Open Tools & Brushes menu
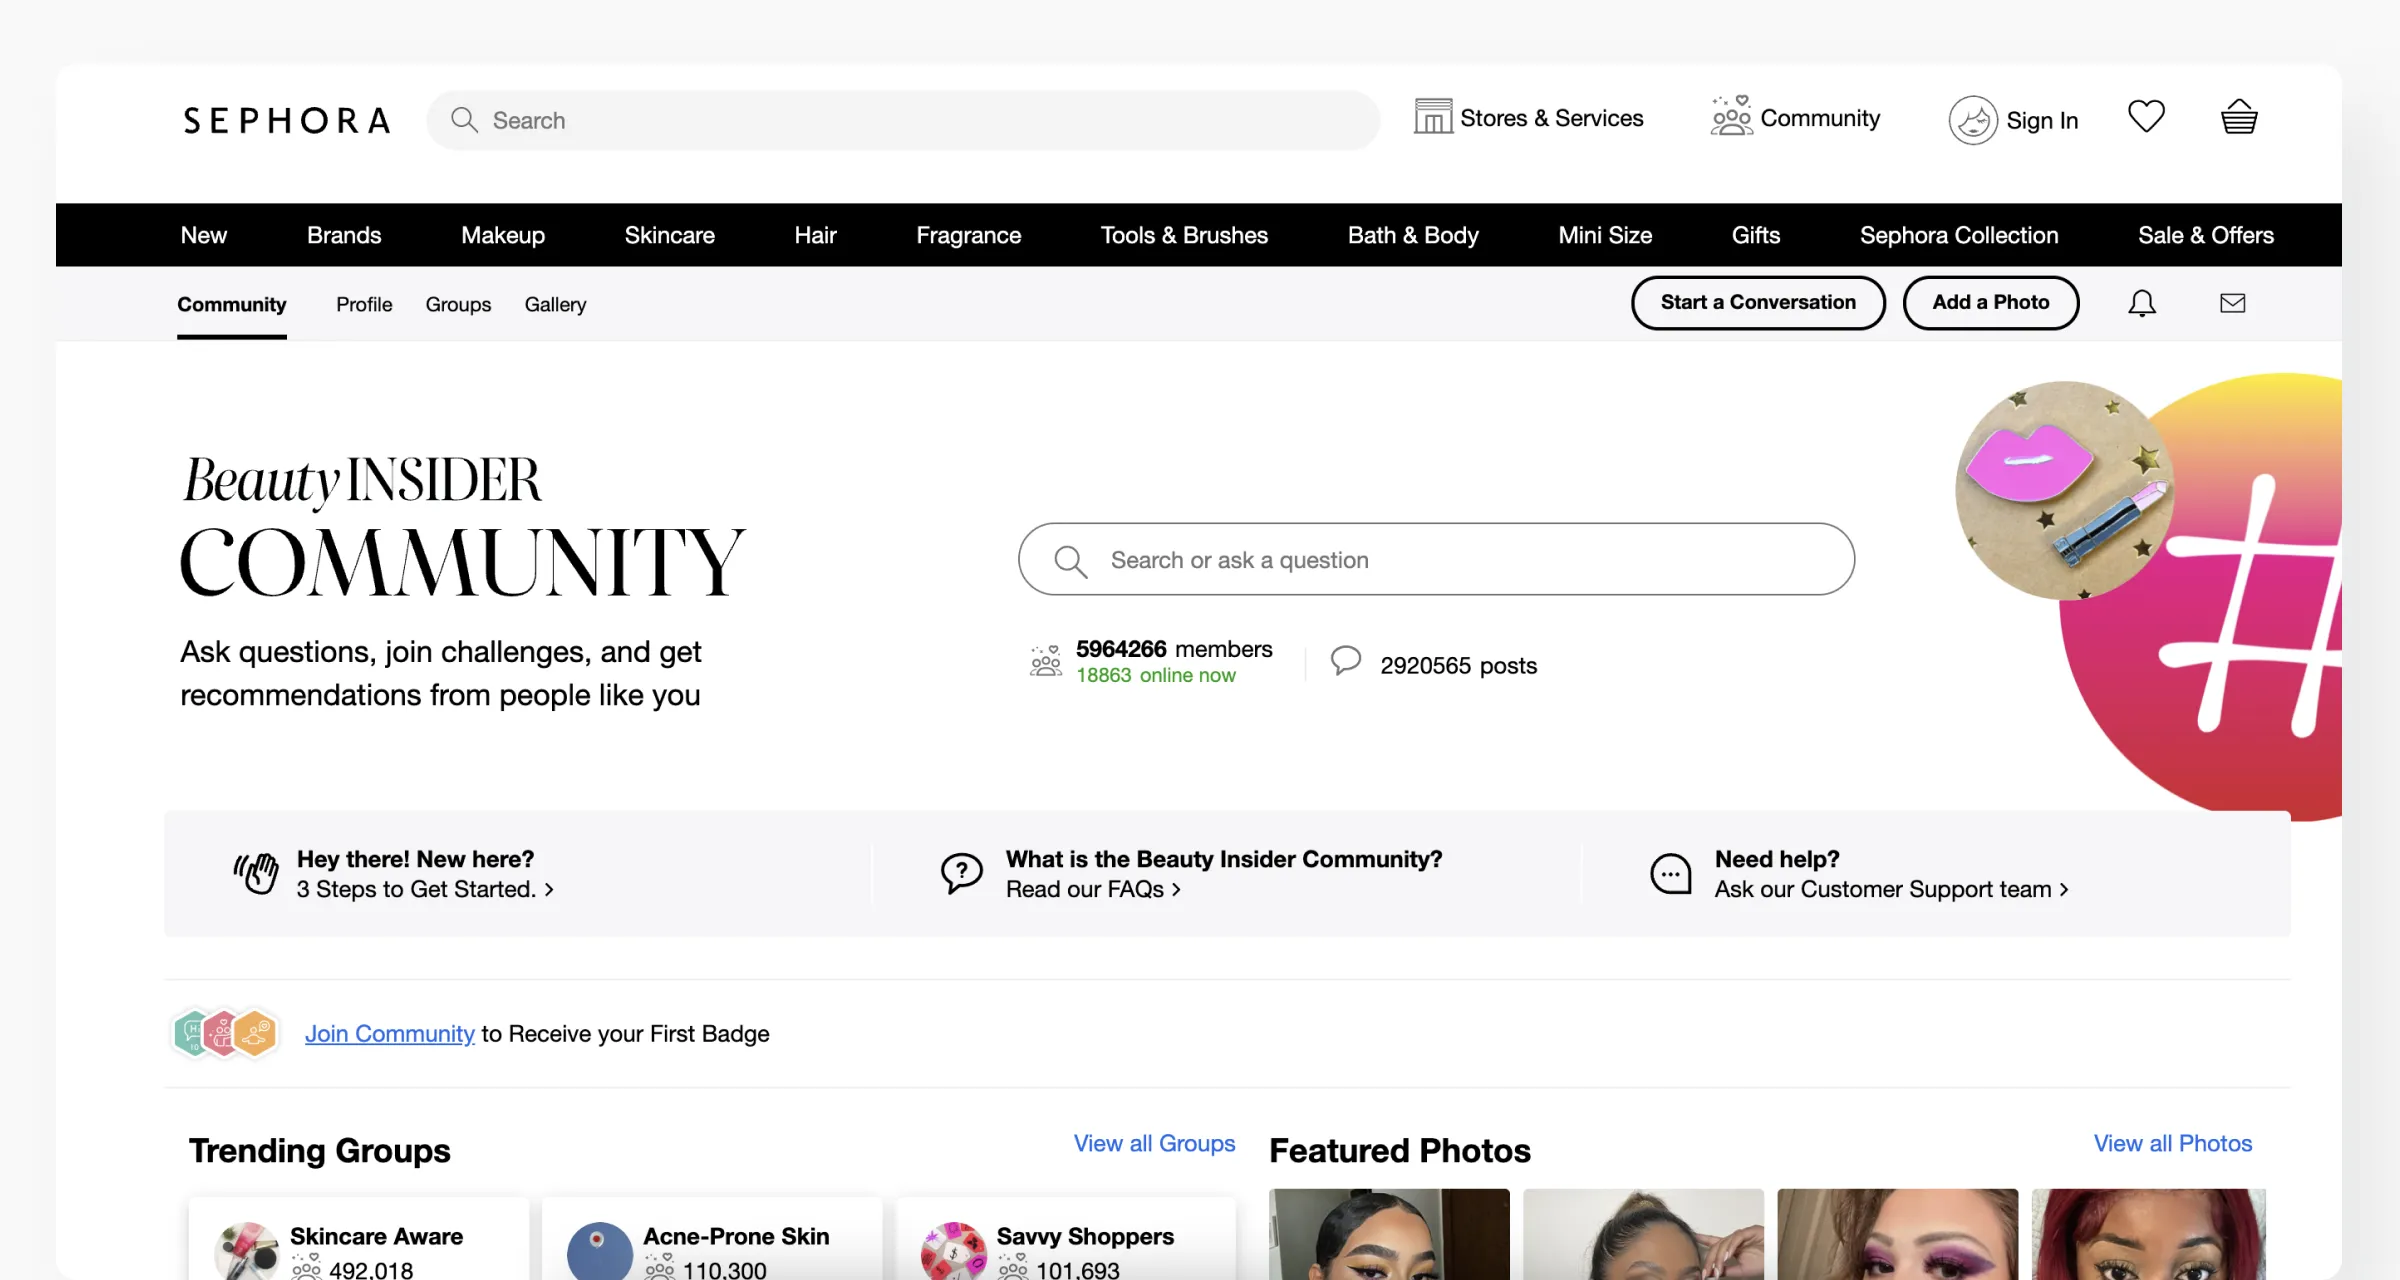Image resolution: width=2400 pixels, height=1280 pixels. 1184,235
